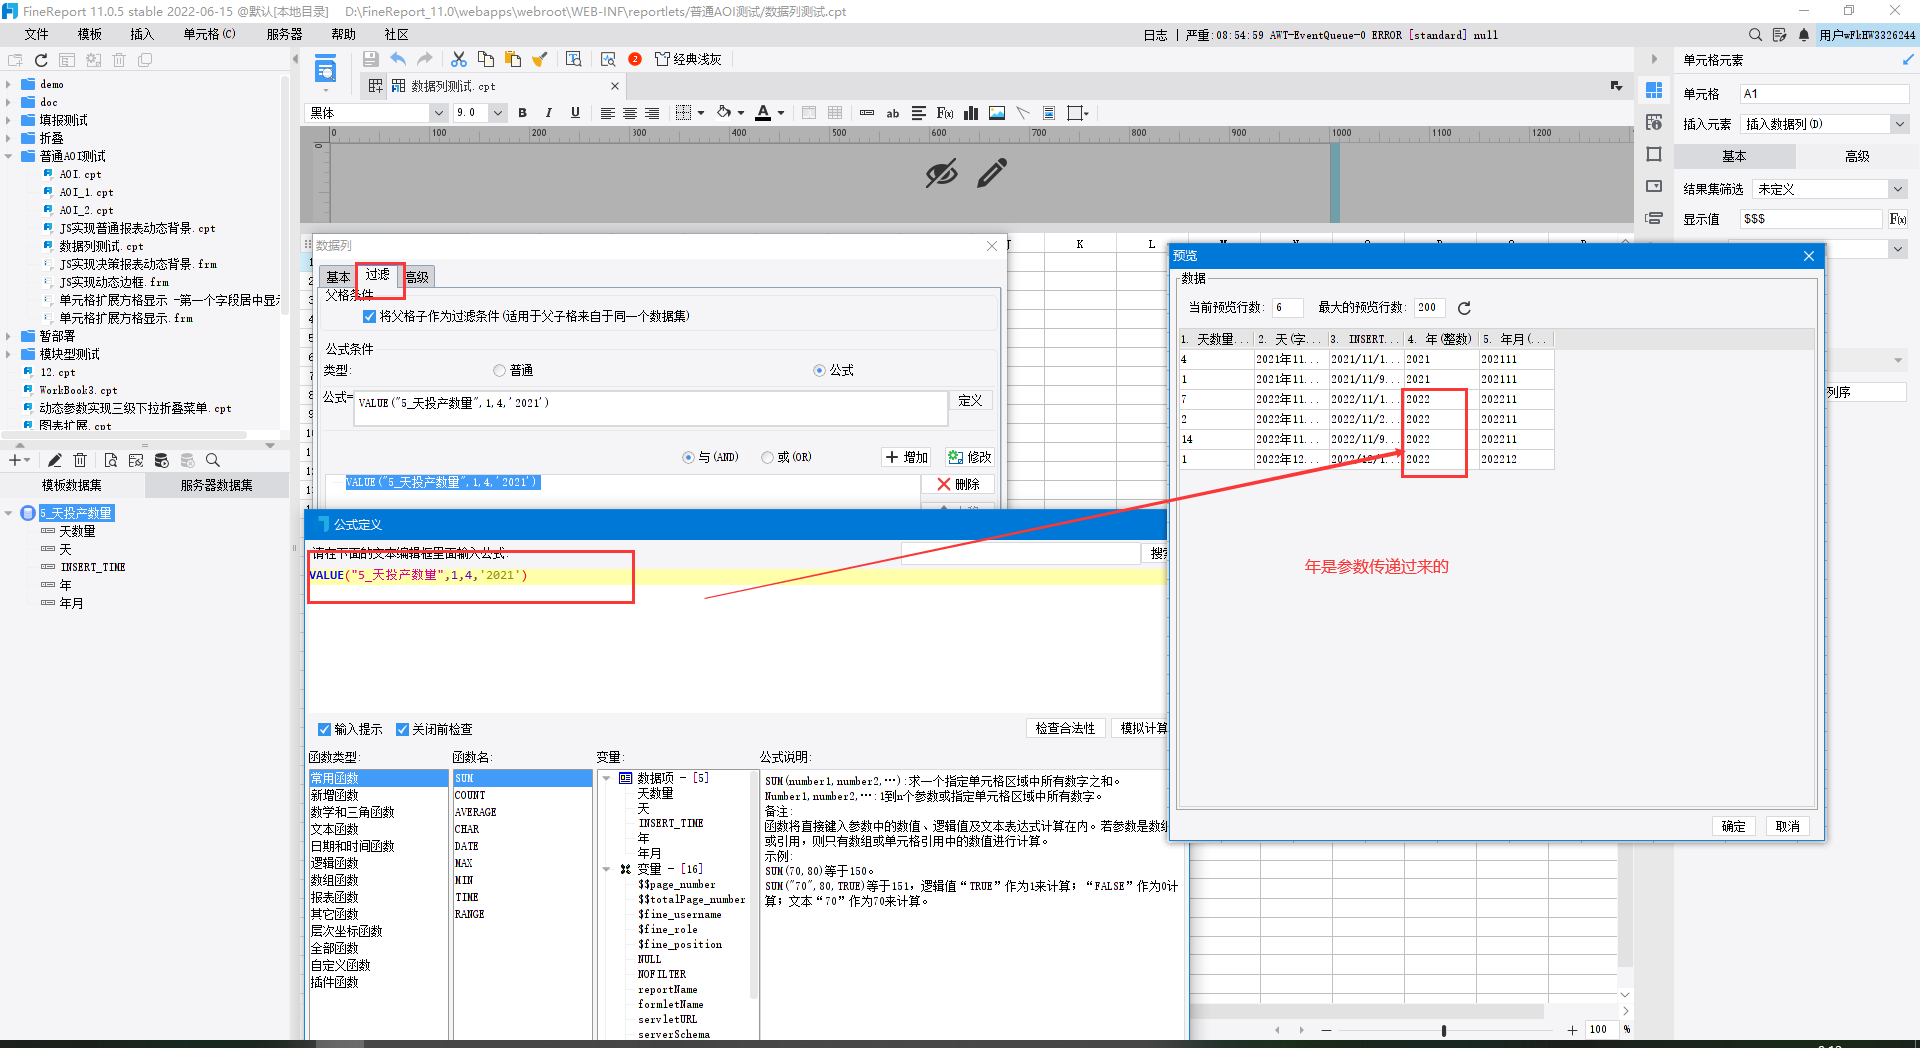Click the 显示值 input field
The image size is (1920, 1048).
click(x=1811, y=219)
